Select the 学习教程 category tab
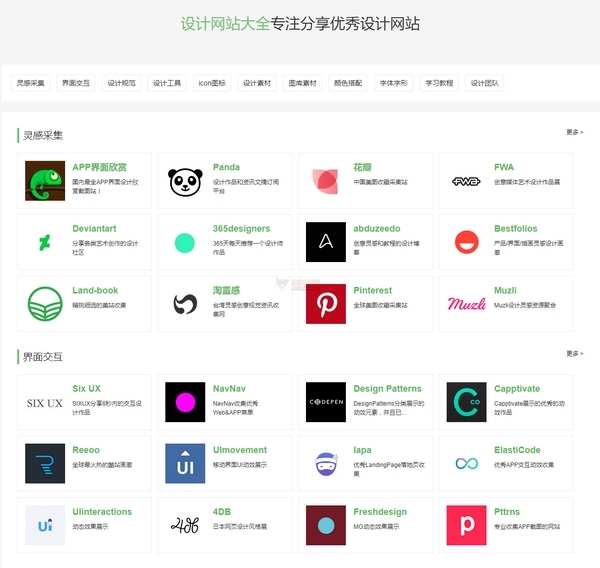 click(x=439, y=83)
